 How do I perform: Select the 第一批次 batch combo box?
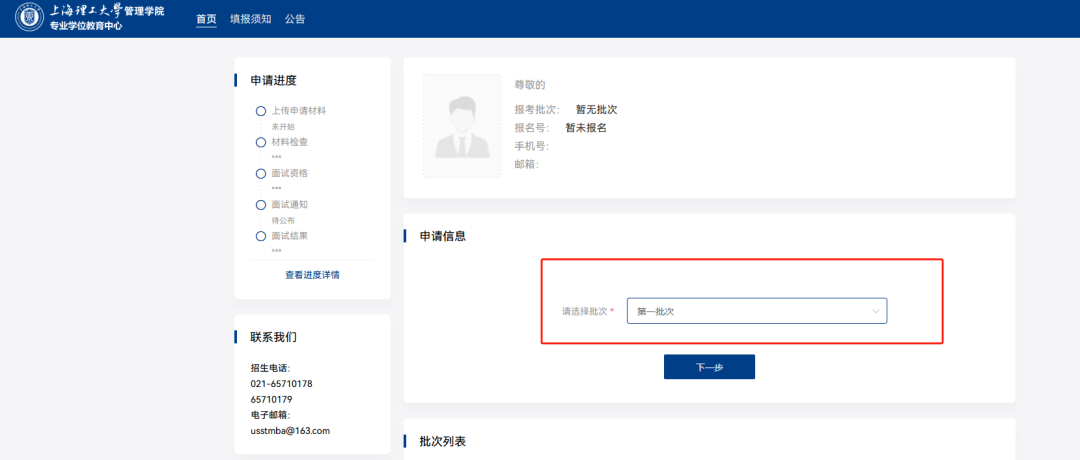[x=757, y=311]
